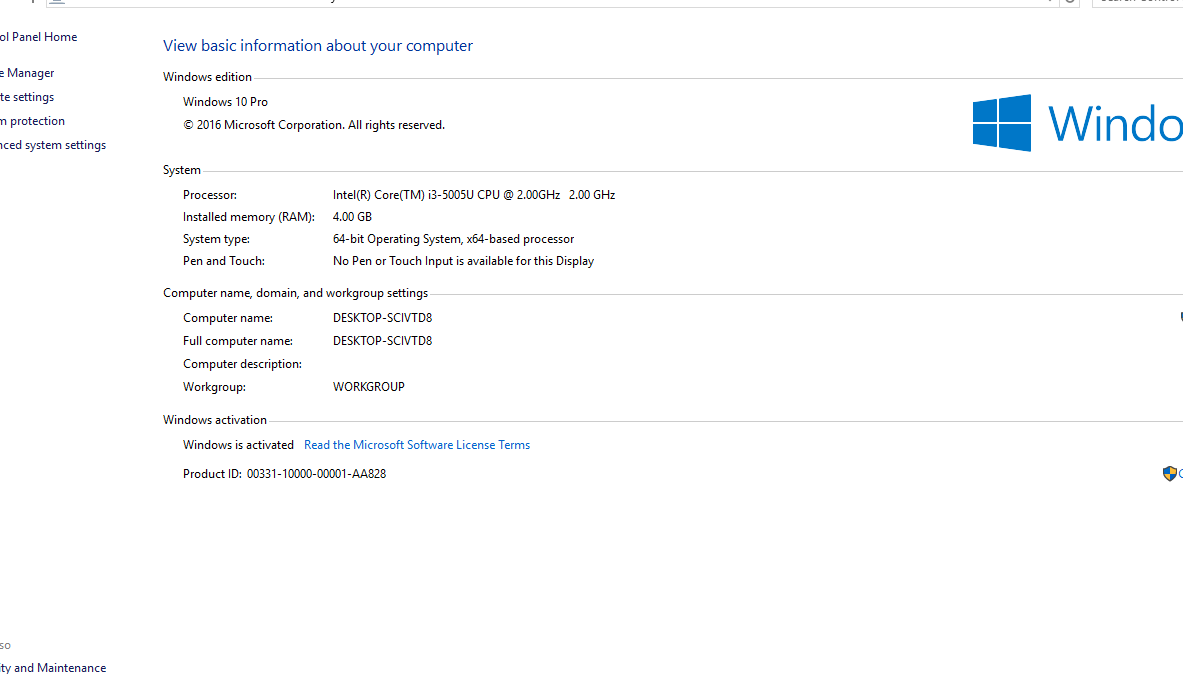The height and width of the screenshot is (674, 1183).
Task: Open System protection link in sidebar
Action: 32,121
